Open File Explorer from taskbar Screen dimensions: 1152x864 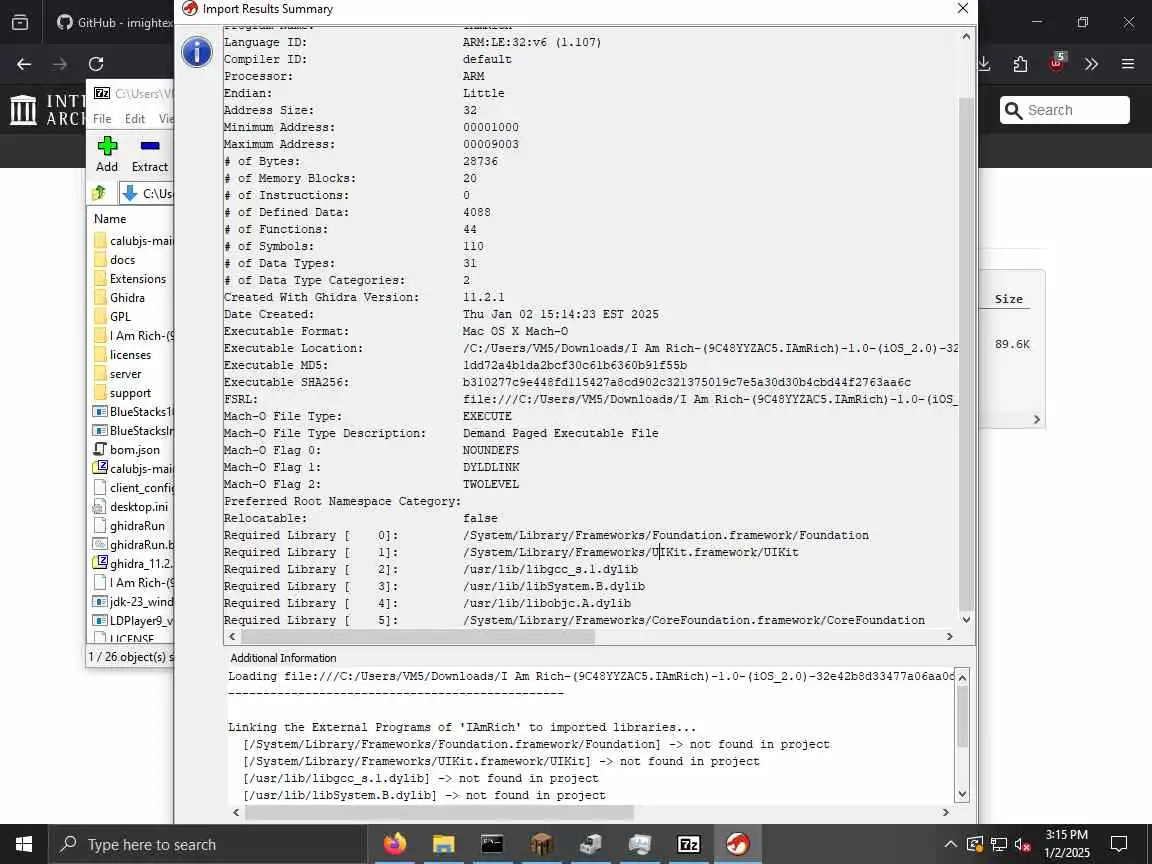(443, 844)
